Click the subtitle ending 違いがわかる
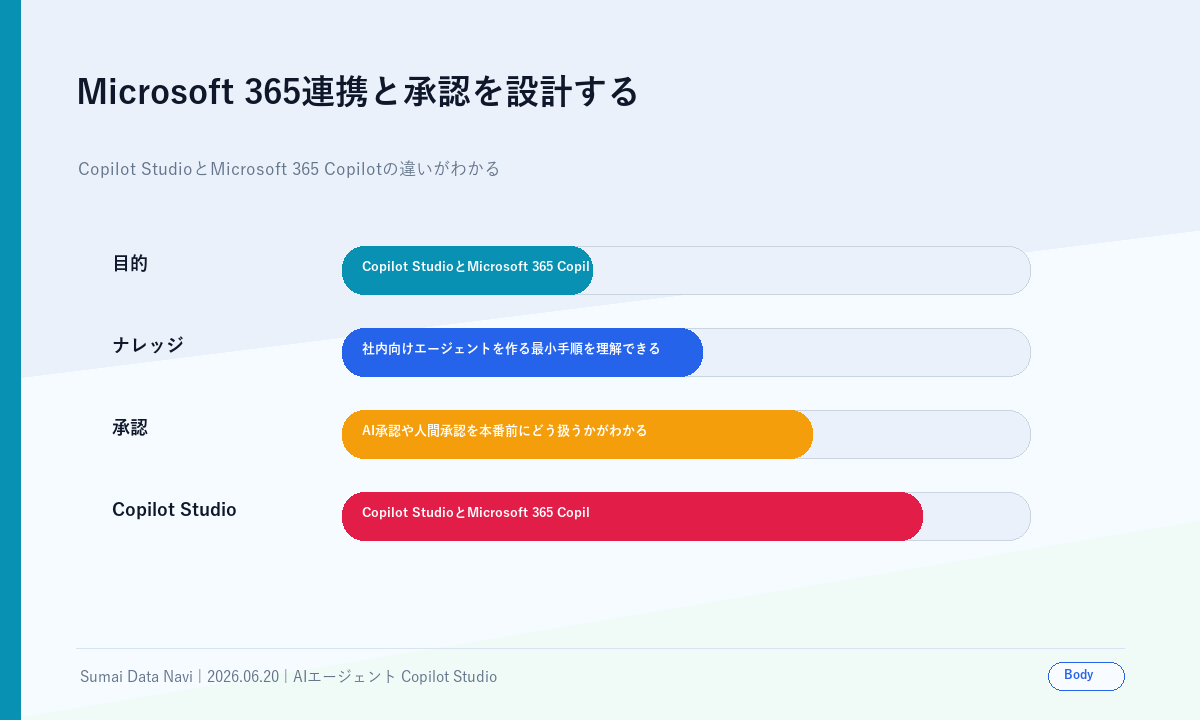Viewport: 1200px width, 720px height. click(x=289, y=169)
